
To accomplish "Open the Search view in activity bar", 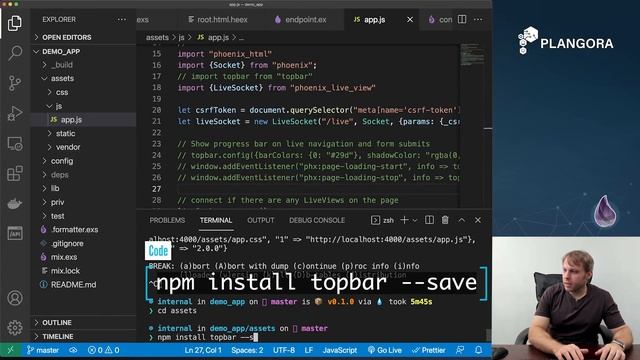I will 15,53.
